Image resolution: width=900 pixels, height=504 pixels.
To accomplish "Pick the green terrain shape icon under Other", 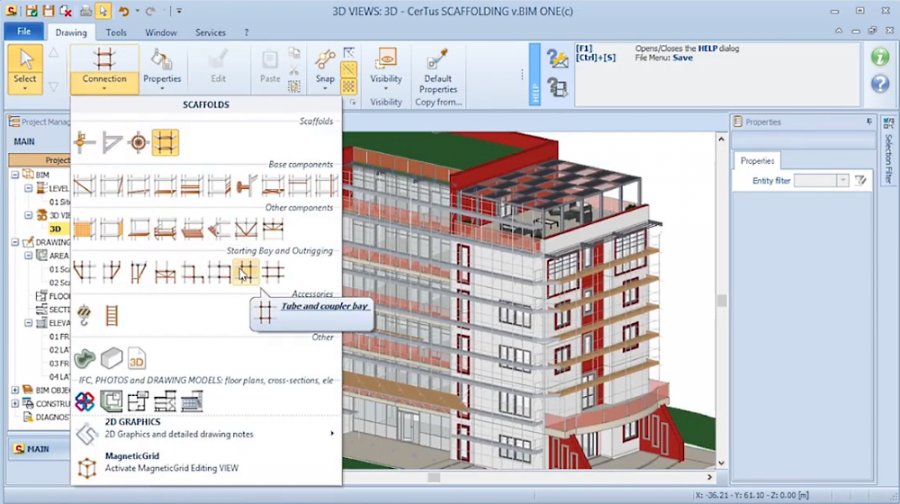I will (84, 358).
